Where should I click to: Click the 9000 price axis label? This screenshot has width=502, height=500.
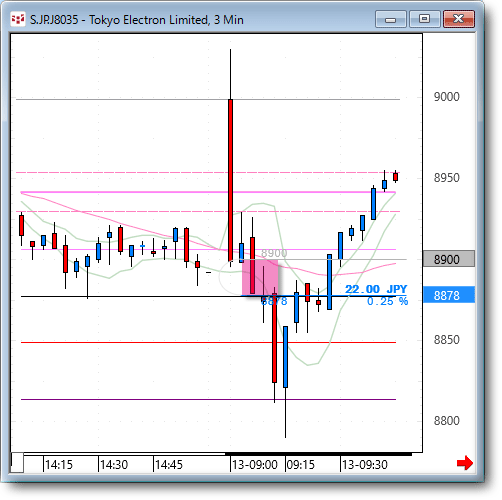[x=447, y=97]
